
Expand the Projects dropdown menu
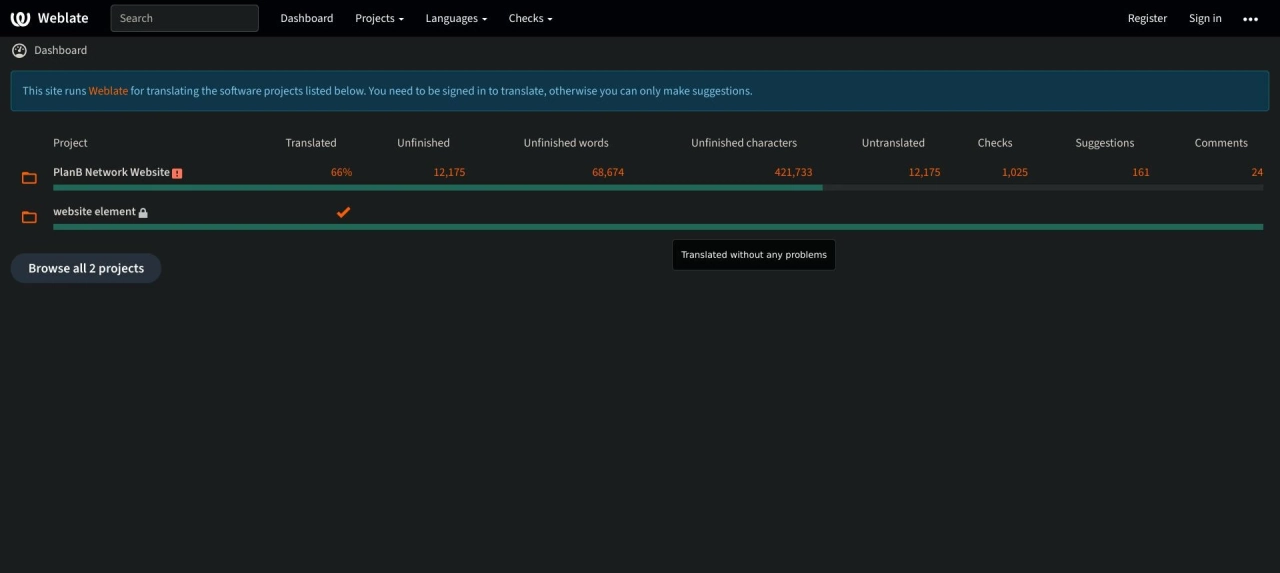(379, 18)
